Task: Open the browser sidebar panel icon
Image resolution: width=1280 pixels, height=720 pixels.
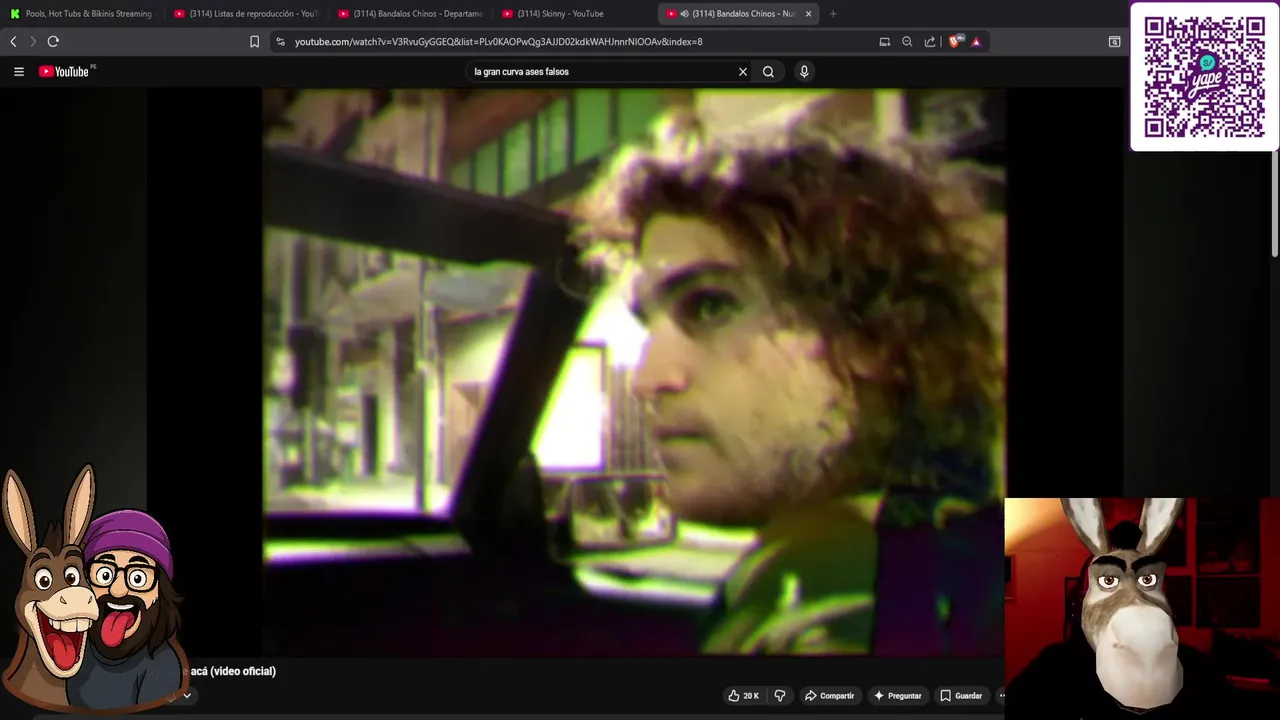Action: (1114, 42)
